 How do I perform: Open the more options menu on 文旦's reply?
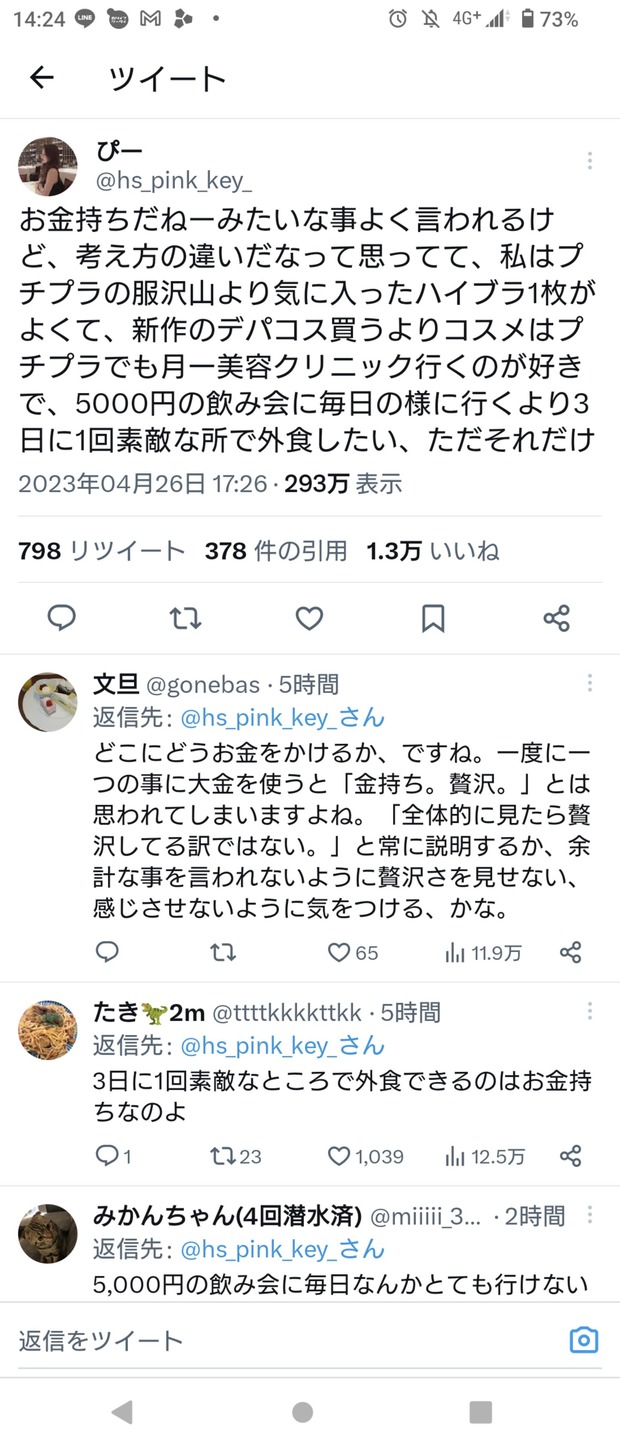point(590,684)
